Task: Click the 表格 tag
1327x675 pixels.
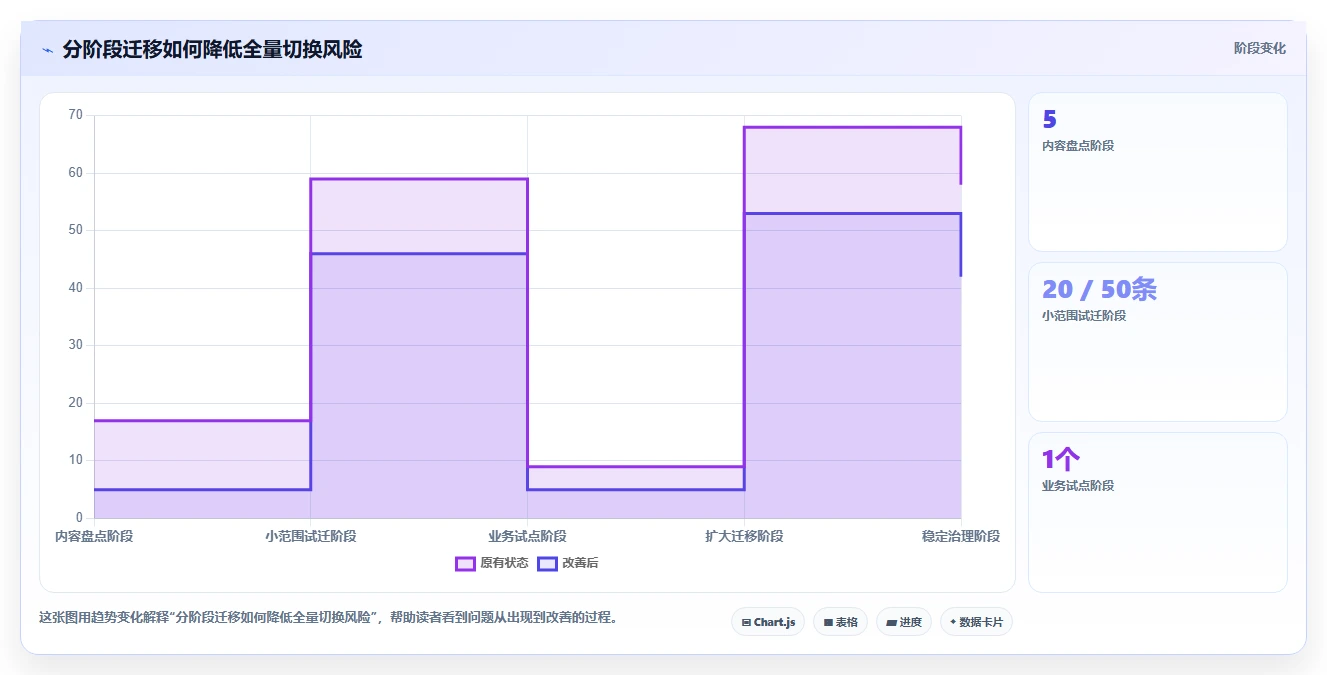Action: click(840, 622)
